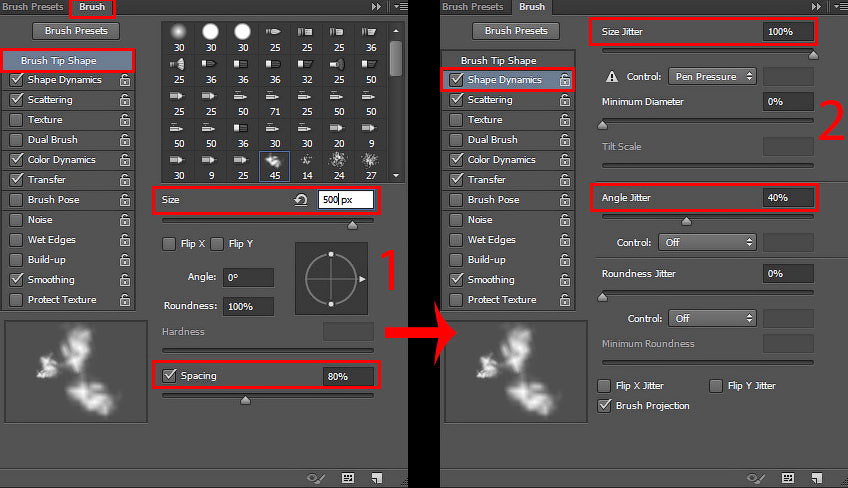Open the Control dropdown under Angle Jitter

(707, 242)
